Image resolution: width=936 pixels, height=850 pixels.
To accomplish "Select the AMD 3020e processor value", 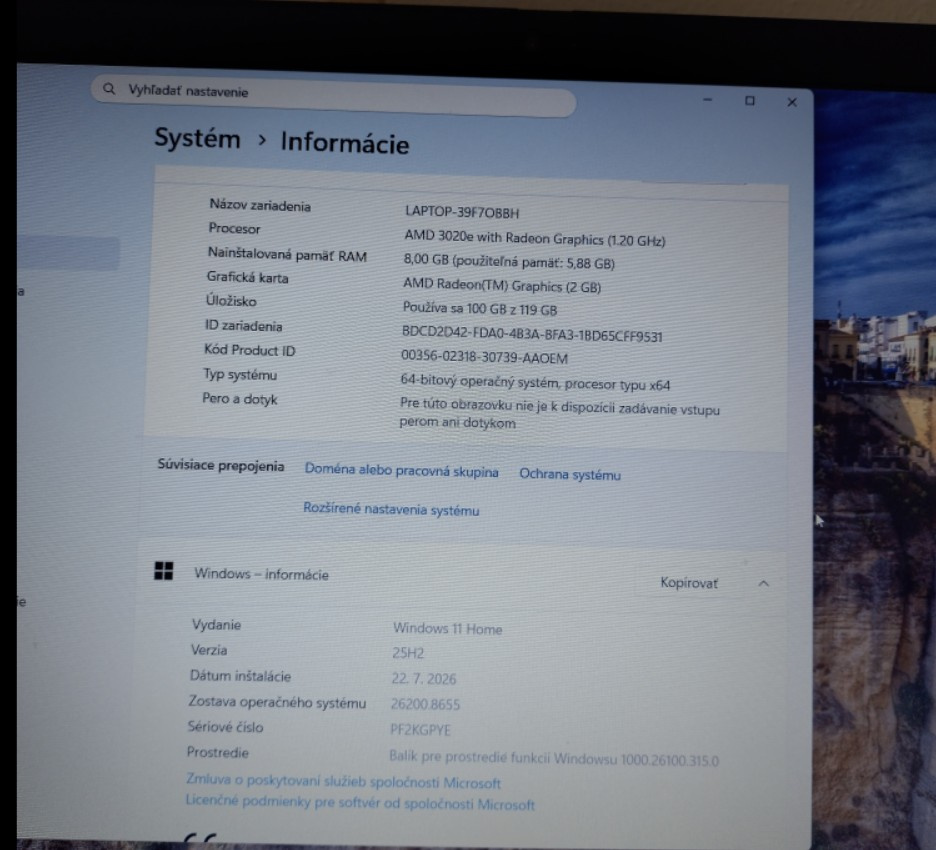I will click(535, 238).
